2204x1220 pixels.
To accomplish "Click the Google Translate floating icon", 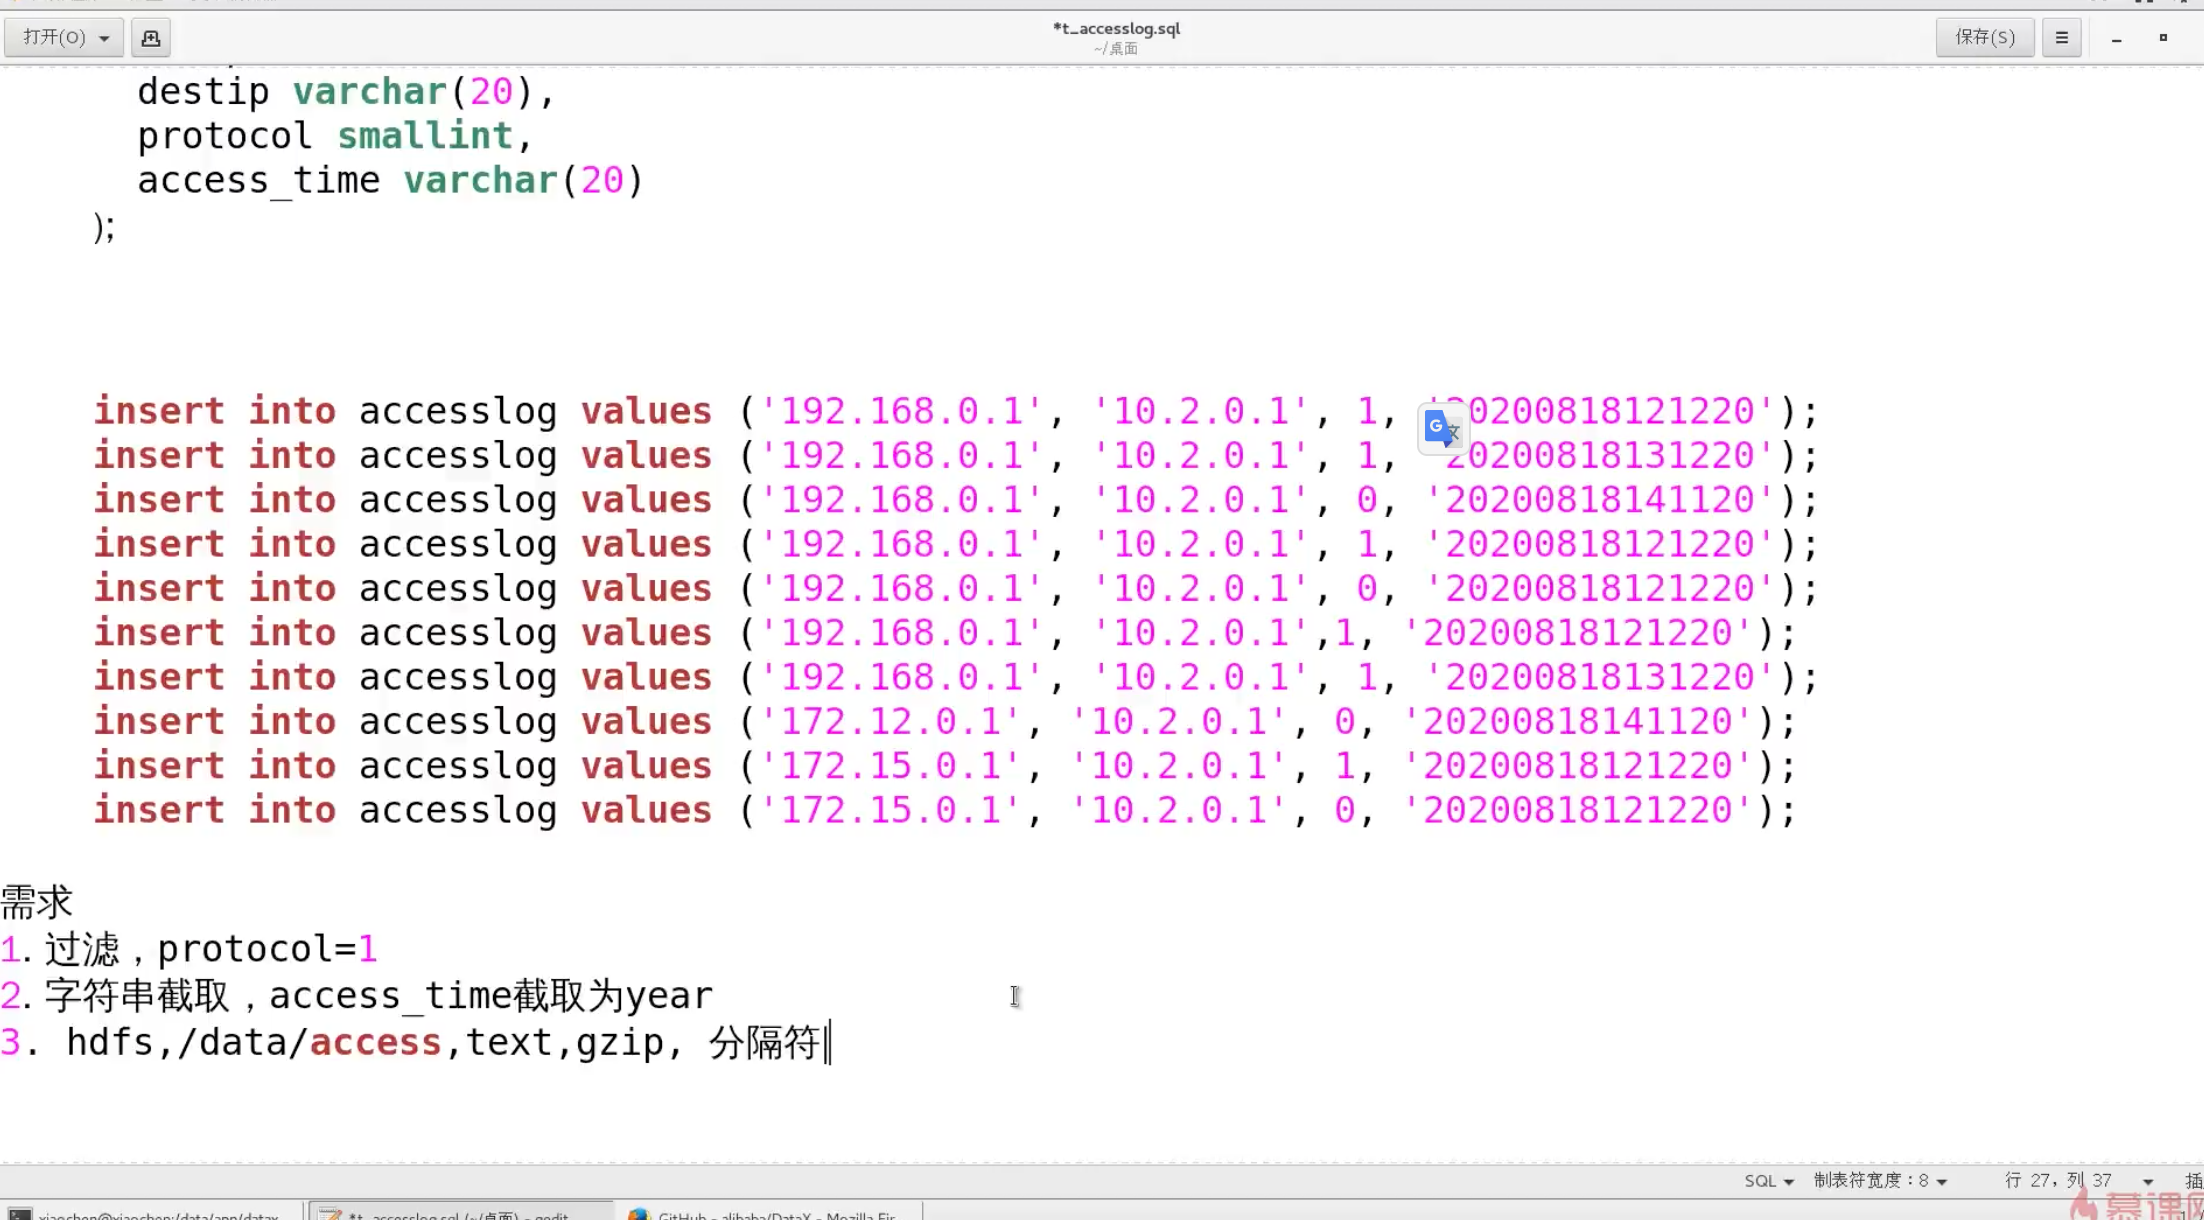I will pos(1442,429).
